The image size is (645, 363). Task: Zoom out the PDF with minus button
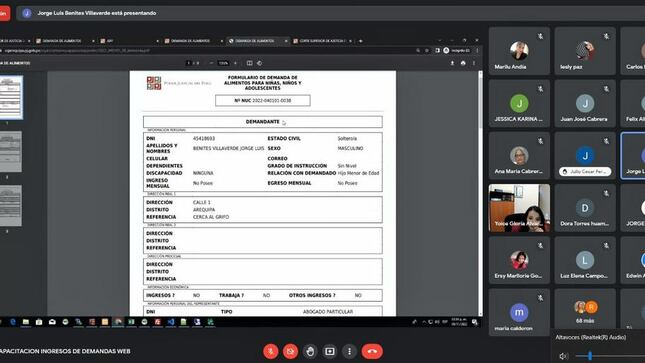click(211, 63)
